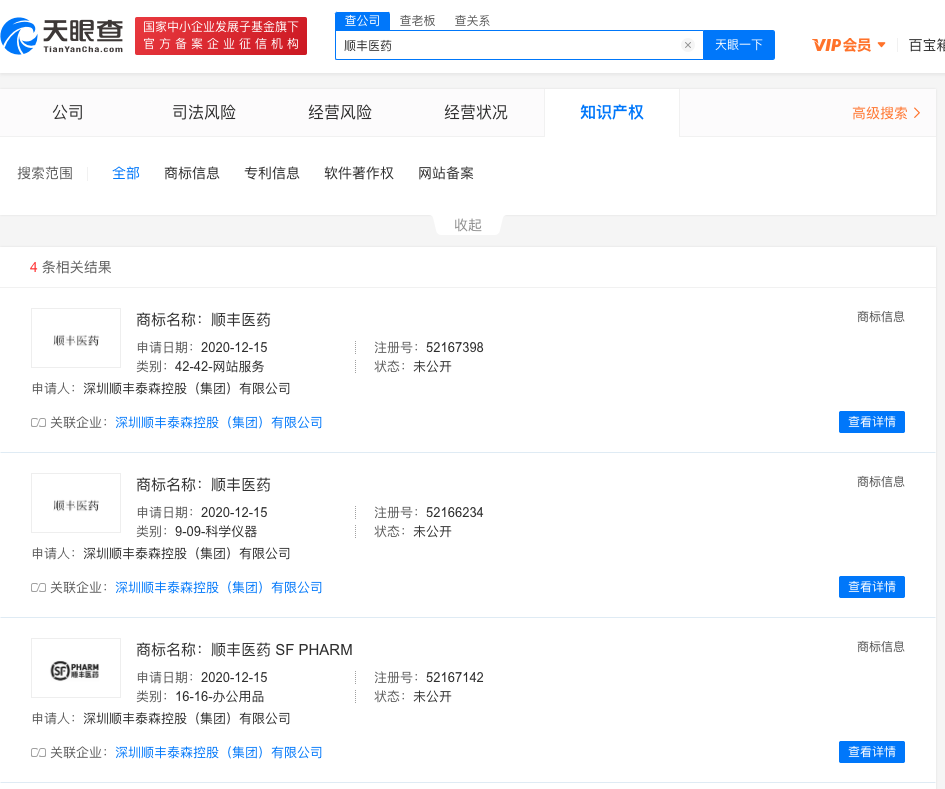The height and width of the screenshot is (789, 945).
Task: Open the 顺丰医药 SF PHARM trademark thumbnail
Action: [x=76, y=668]
